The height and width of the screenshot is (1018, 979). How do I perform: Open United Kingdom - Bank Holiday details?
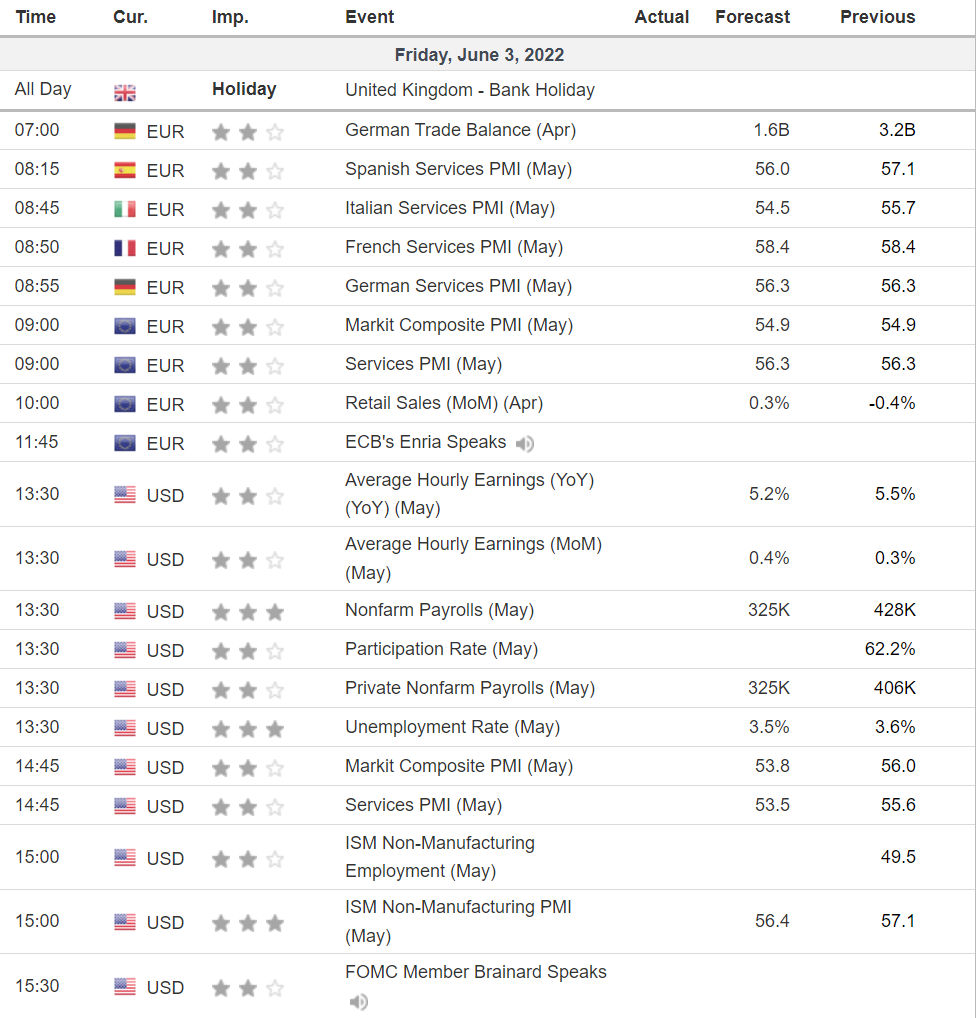(470, 90)
